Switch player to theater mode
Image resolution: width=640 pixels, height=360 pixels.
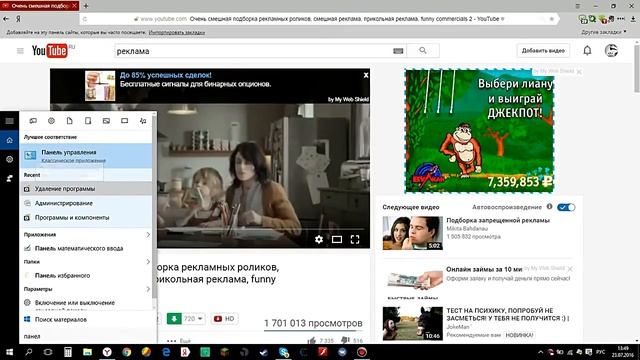tap(337, 239)
